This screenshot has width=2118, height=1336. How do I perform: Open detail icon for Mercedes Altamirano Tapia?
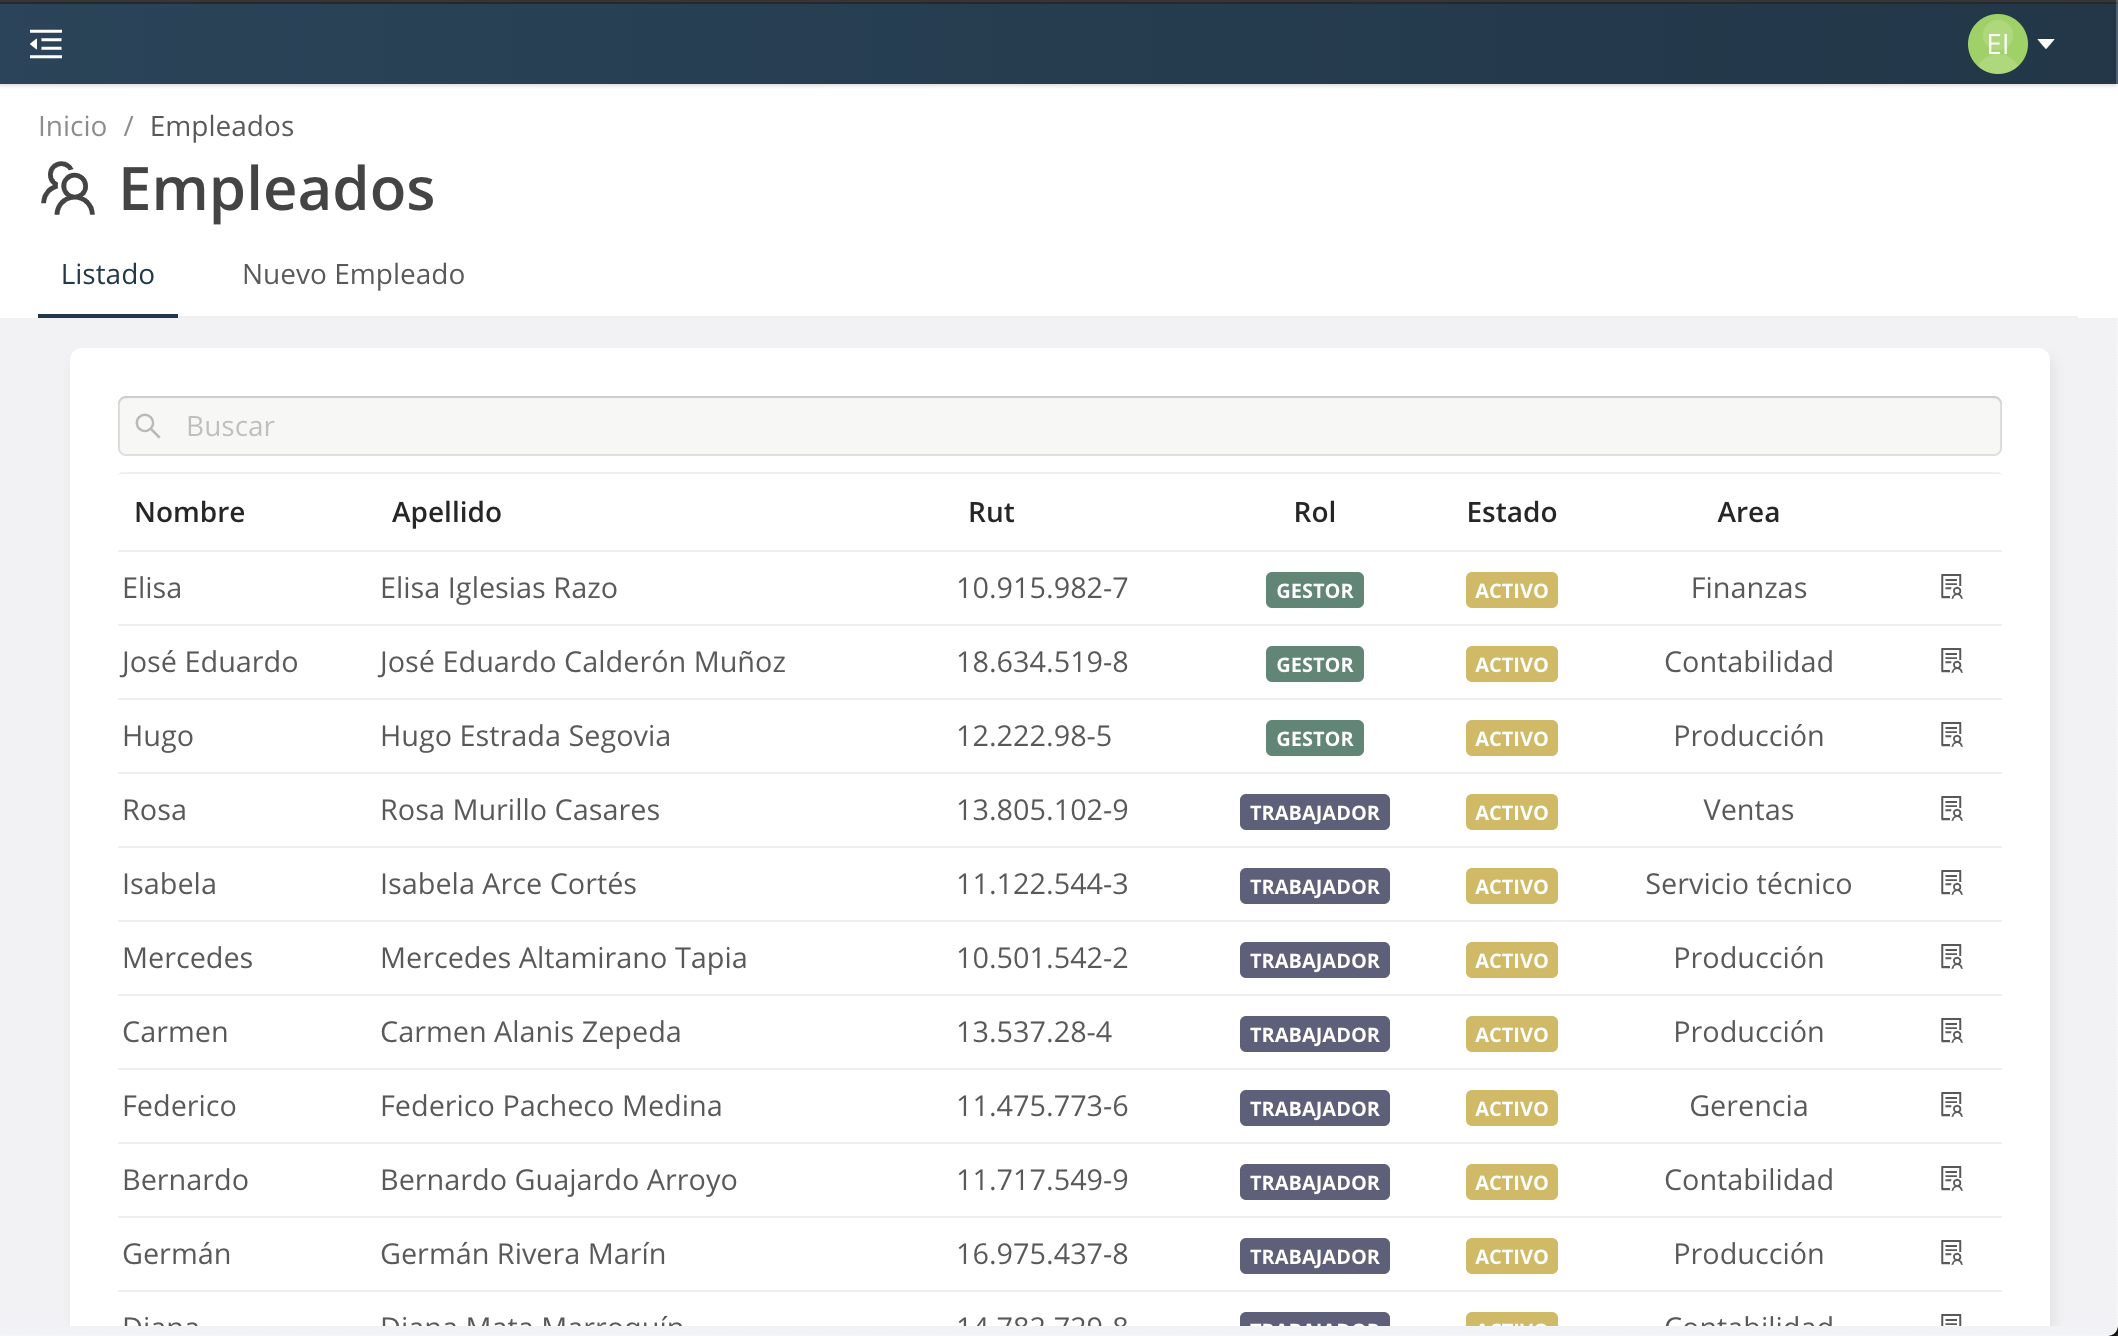pyautogui.click(x=1951, y=957)
